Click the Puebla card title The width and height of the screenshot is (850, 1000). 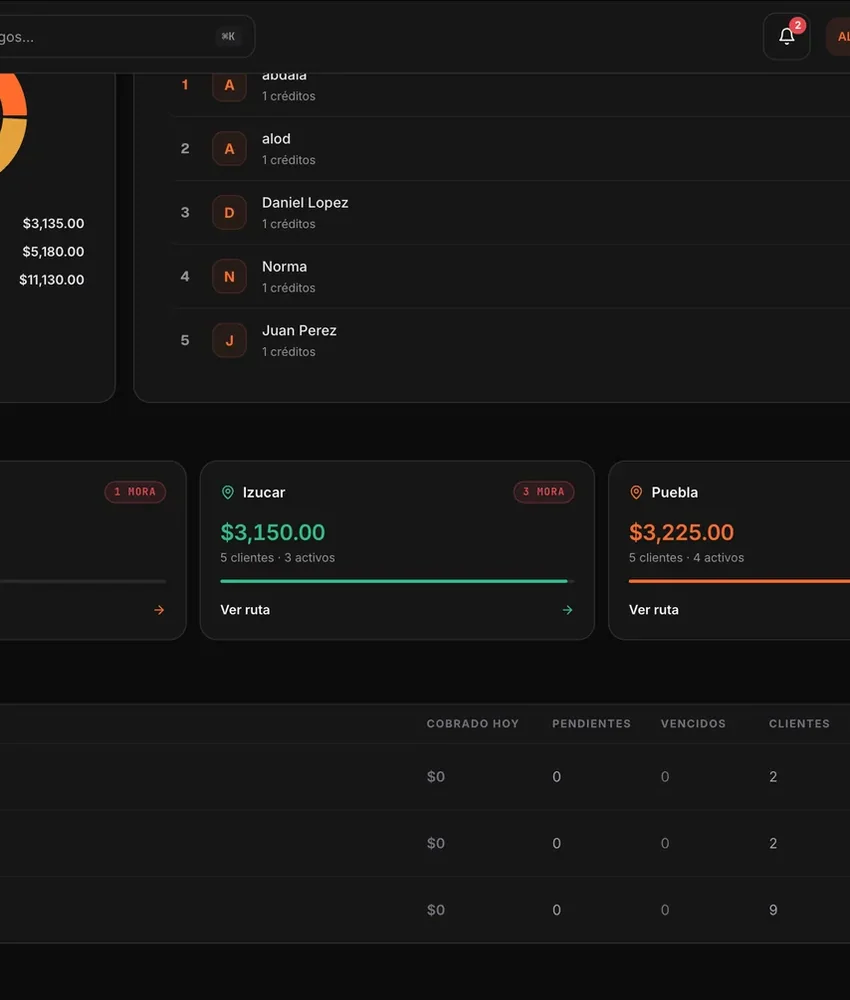(675, 492)
